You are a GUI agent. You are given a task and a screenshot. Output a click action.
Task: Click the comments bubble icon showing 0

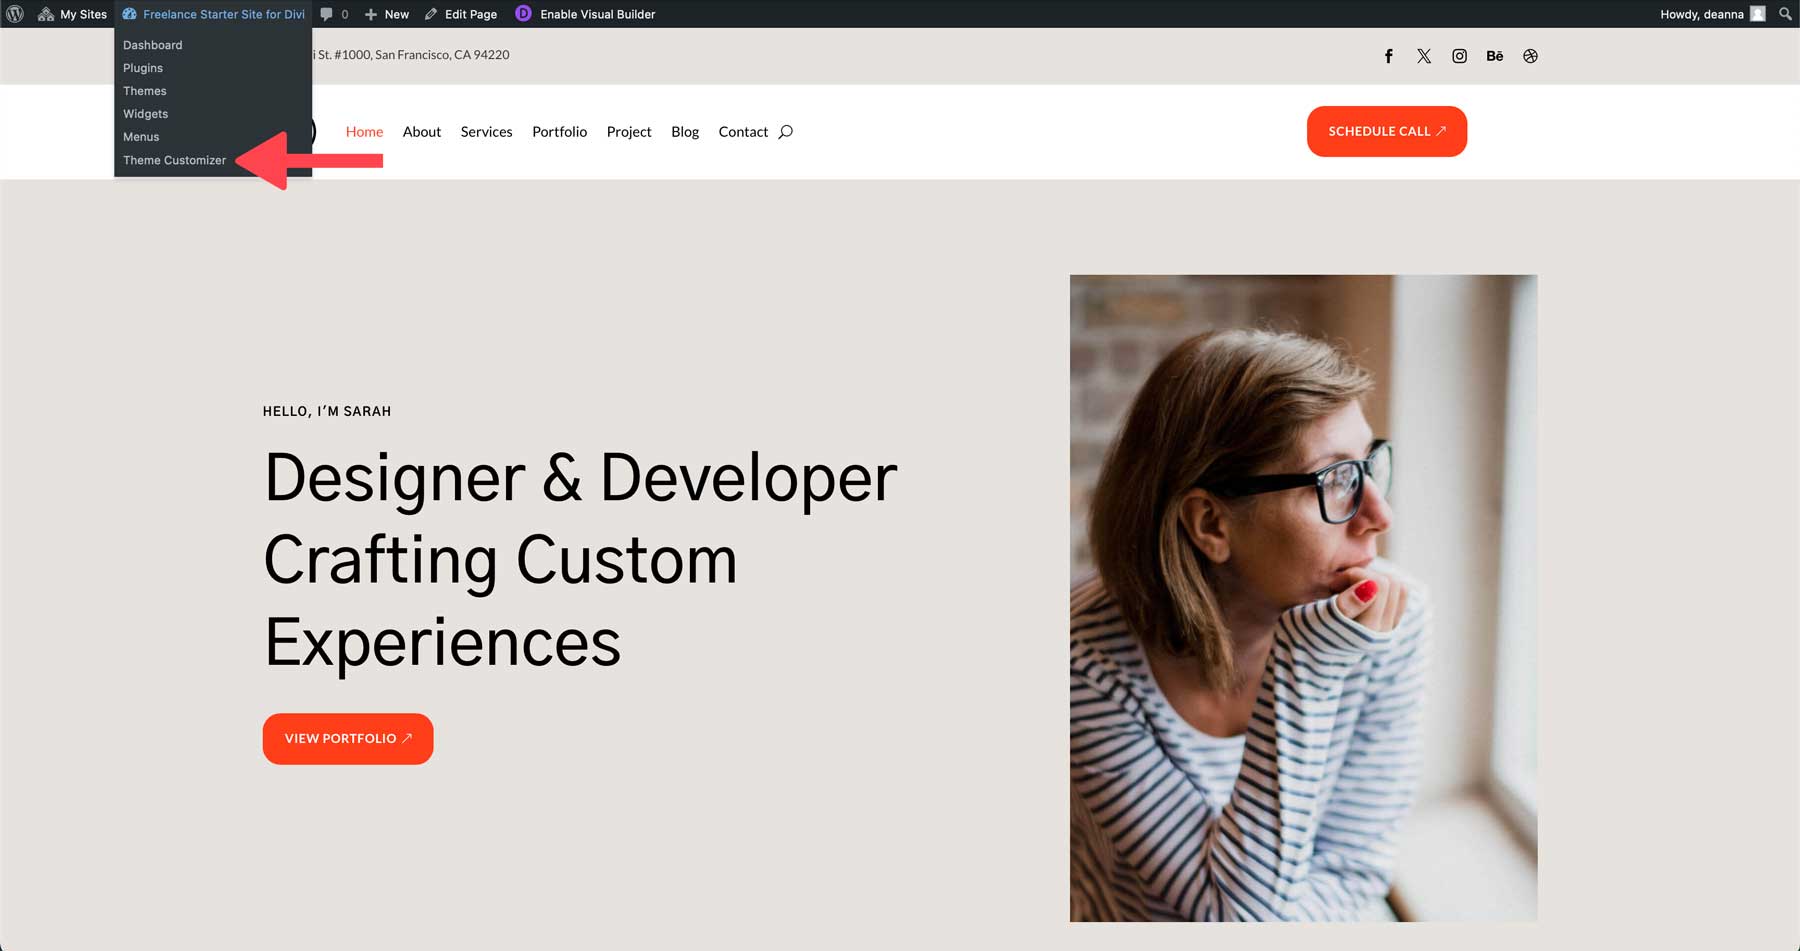(334, 14)
